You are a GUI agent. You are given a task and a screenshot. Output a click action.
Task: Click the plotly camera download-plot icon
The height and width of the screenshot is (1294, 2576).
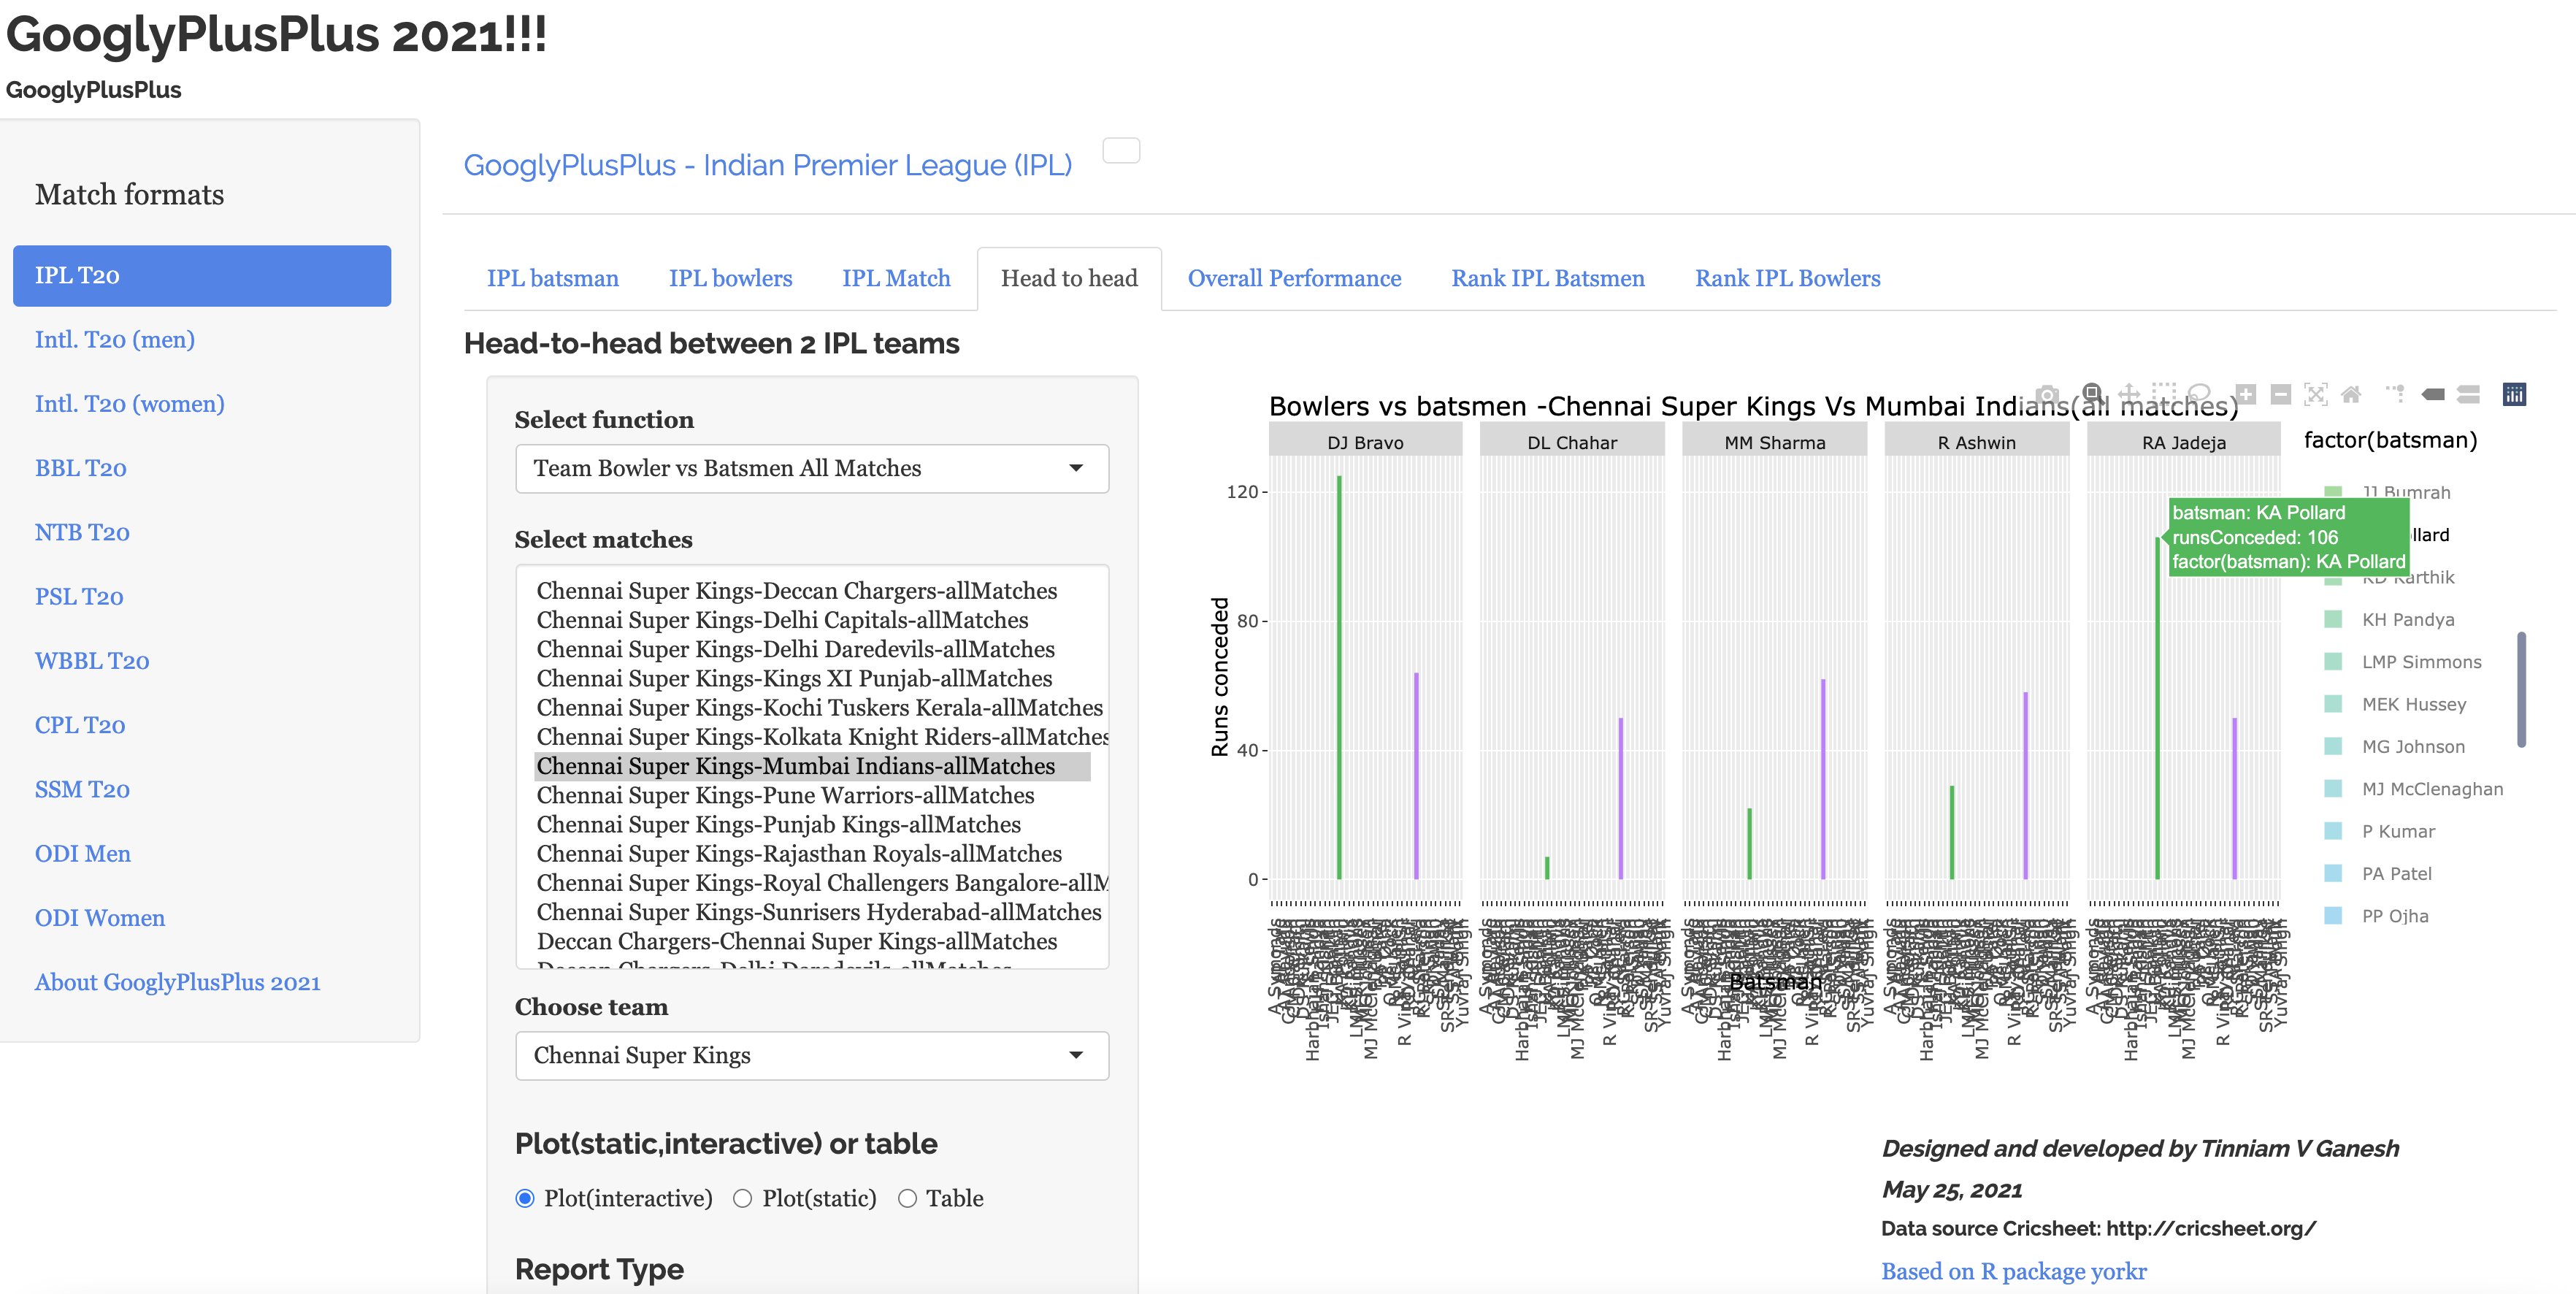[x=2047, y=394]
